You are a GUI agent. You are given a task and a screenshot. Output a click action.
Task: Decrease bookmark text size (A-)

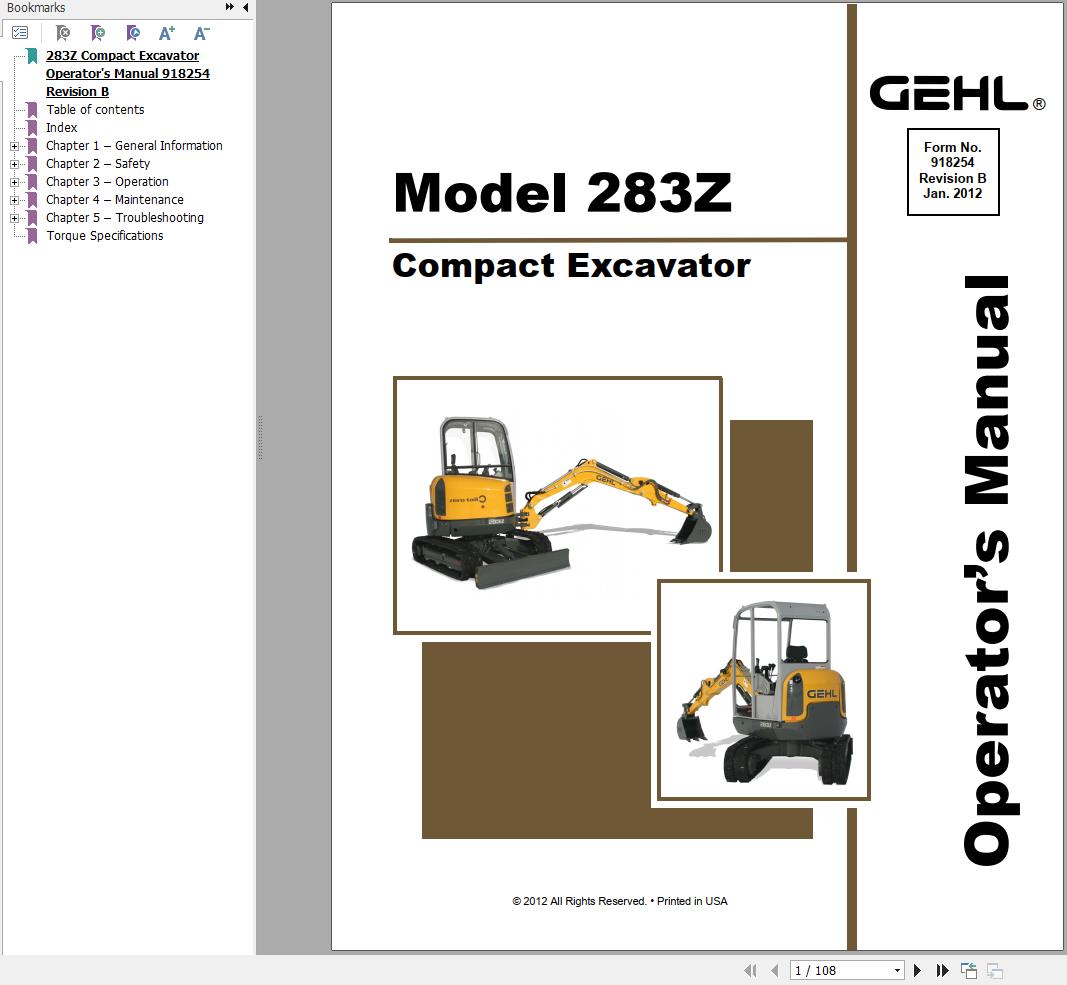click(x=201, y=32)
